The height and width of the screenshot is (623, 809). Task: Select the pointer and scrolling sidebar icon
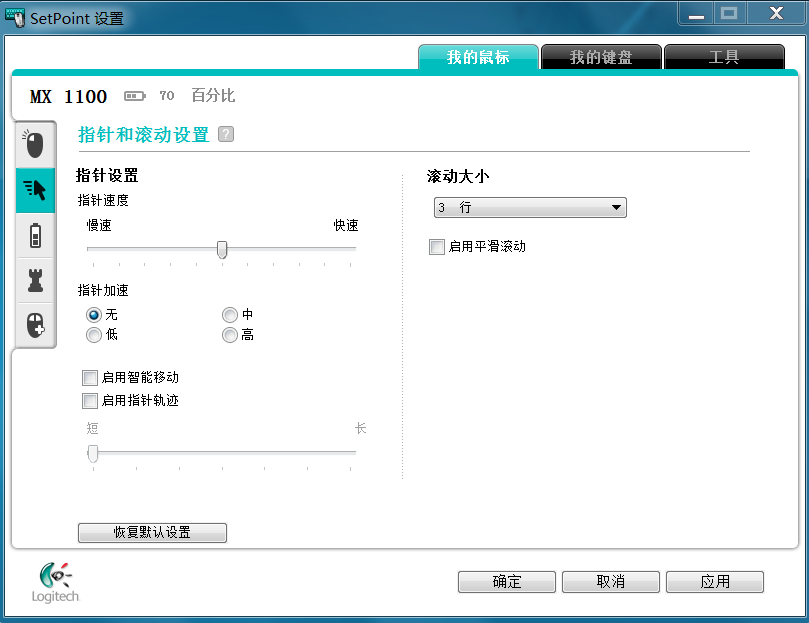(x=35, y=190)
